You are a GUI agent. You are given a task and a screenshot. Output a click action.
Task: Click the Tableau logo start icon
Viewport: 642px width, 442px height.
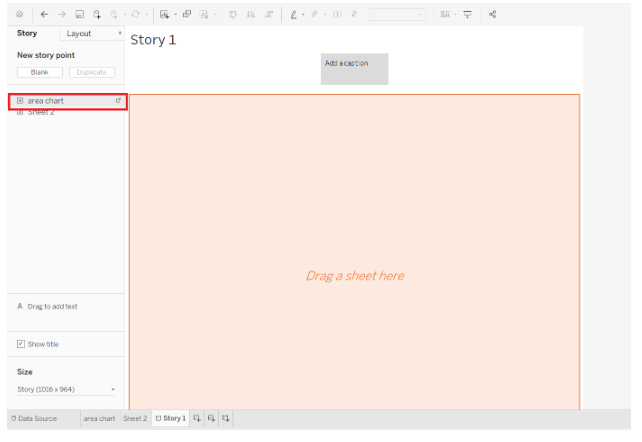(20, 15)
